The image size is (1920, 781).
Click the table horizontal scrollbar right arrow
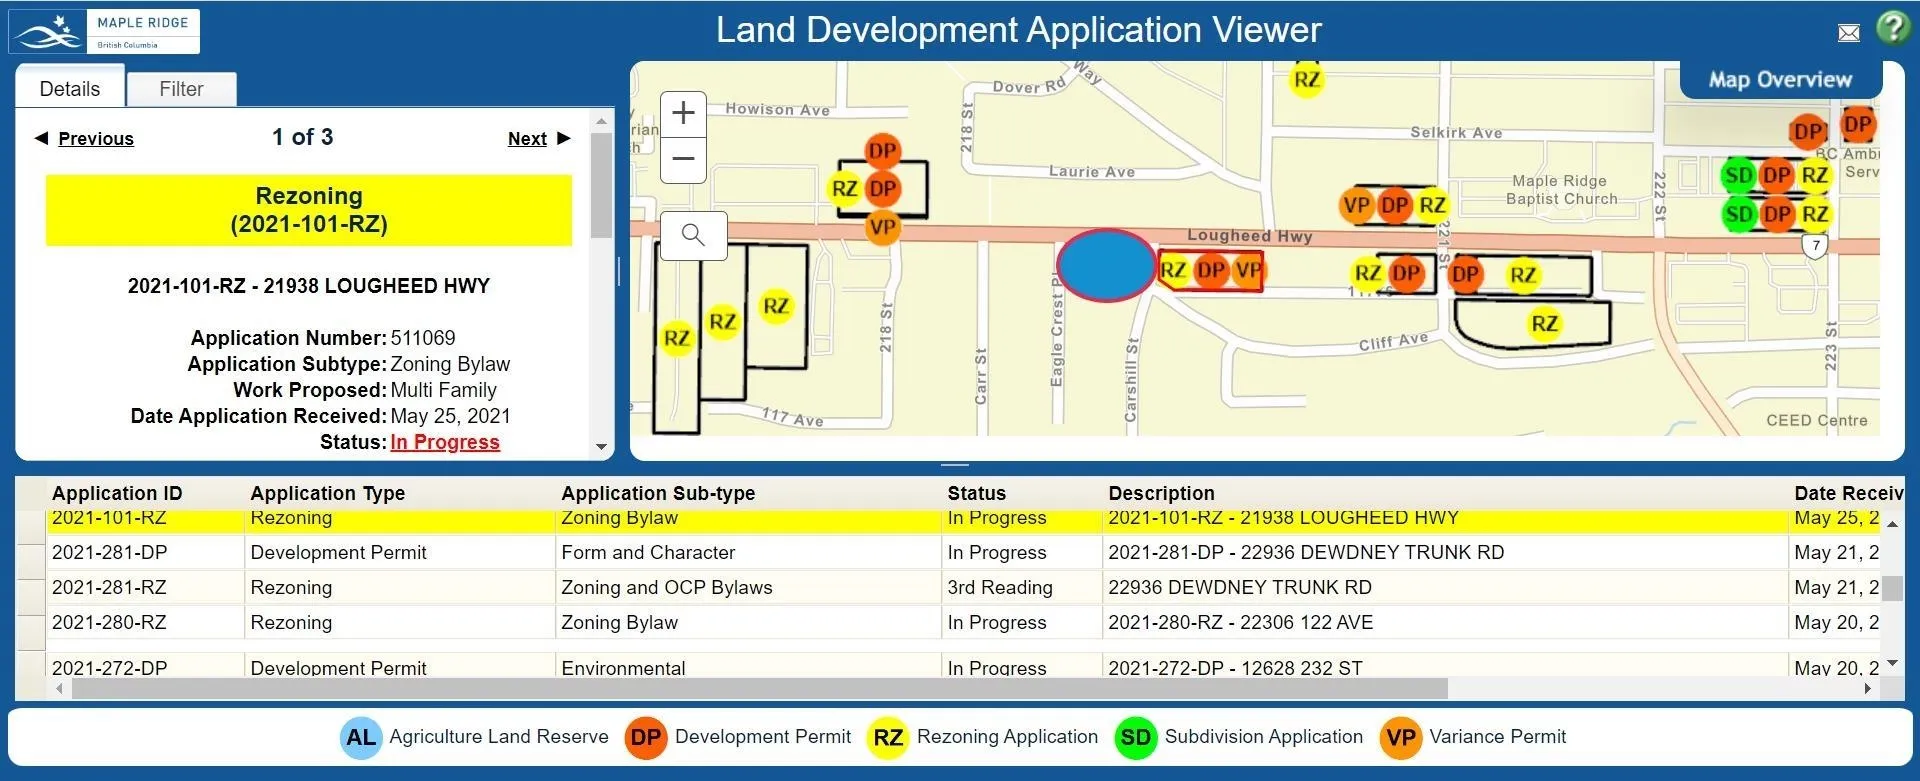[1867, 689]
